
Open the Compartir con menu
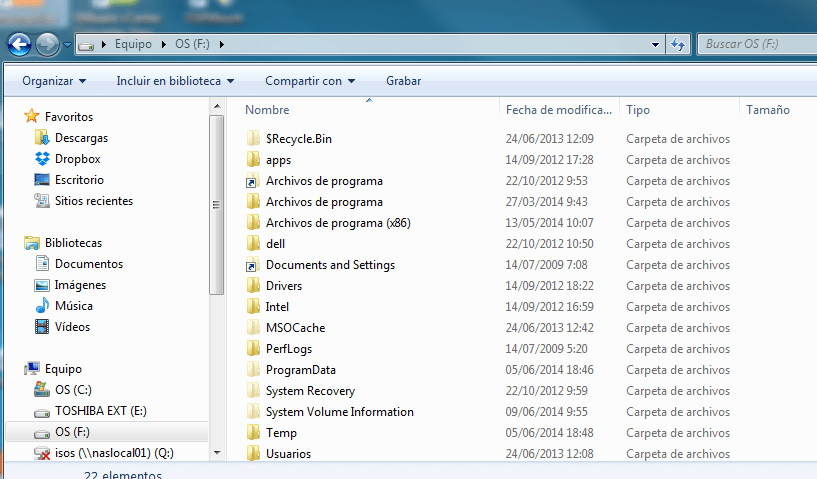coord(310,81)
